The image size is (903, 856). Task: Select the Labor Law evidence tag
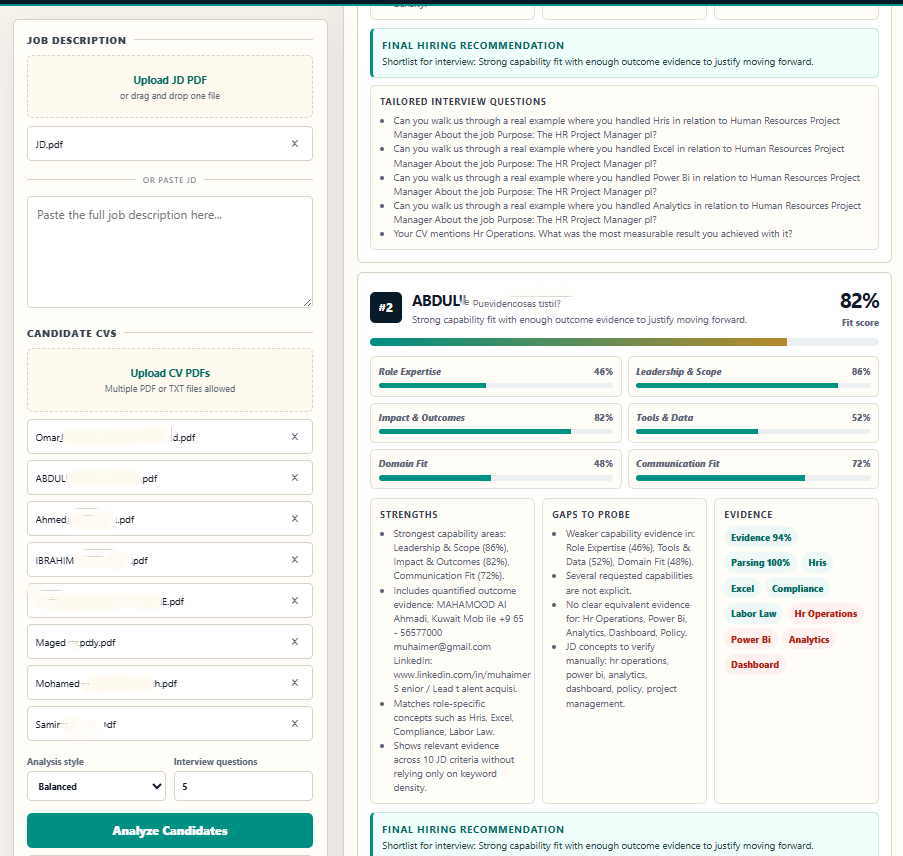(x=753, y=614)
